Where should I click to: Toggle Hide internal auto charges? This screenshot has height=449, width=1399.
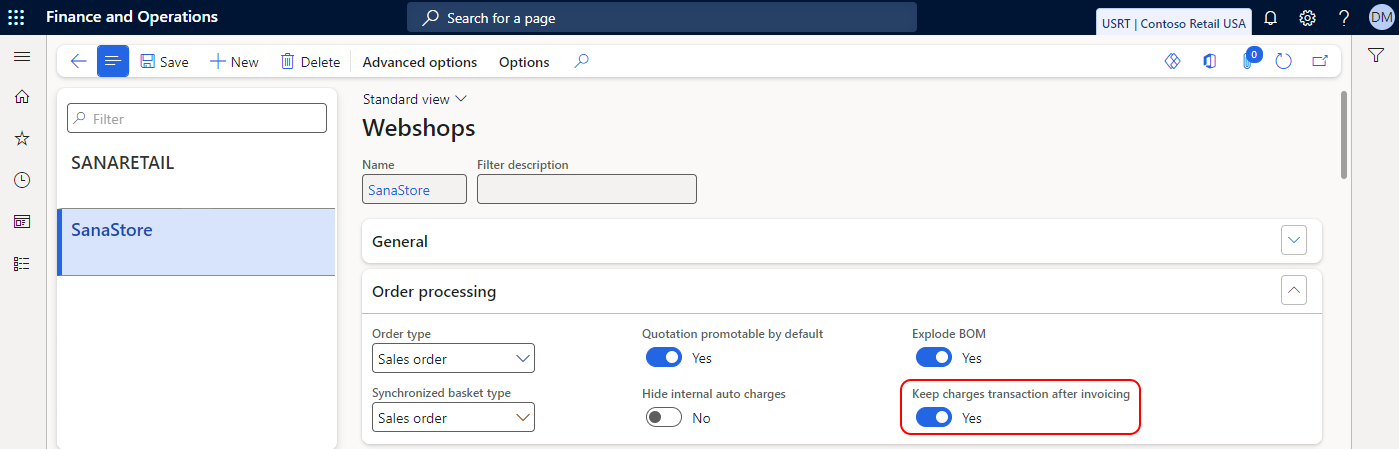(664, 417)
